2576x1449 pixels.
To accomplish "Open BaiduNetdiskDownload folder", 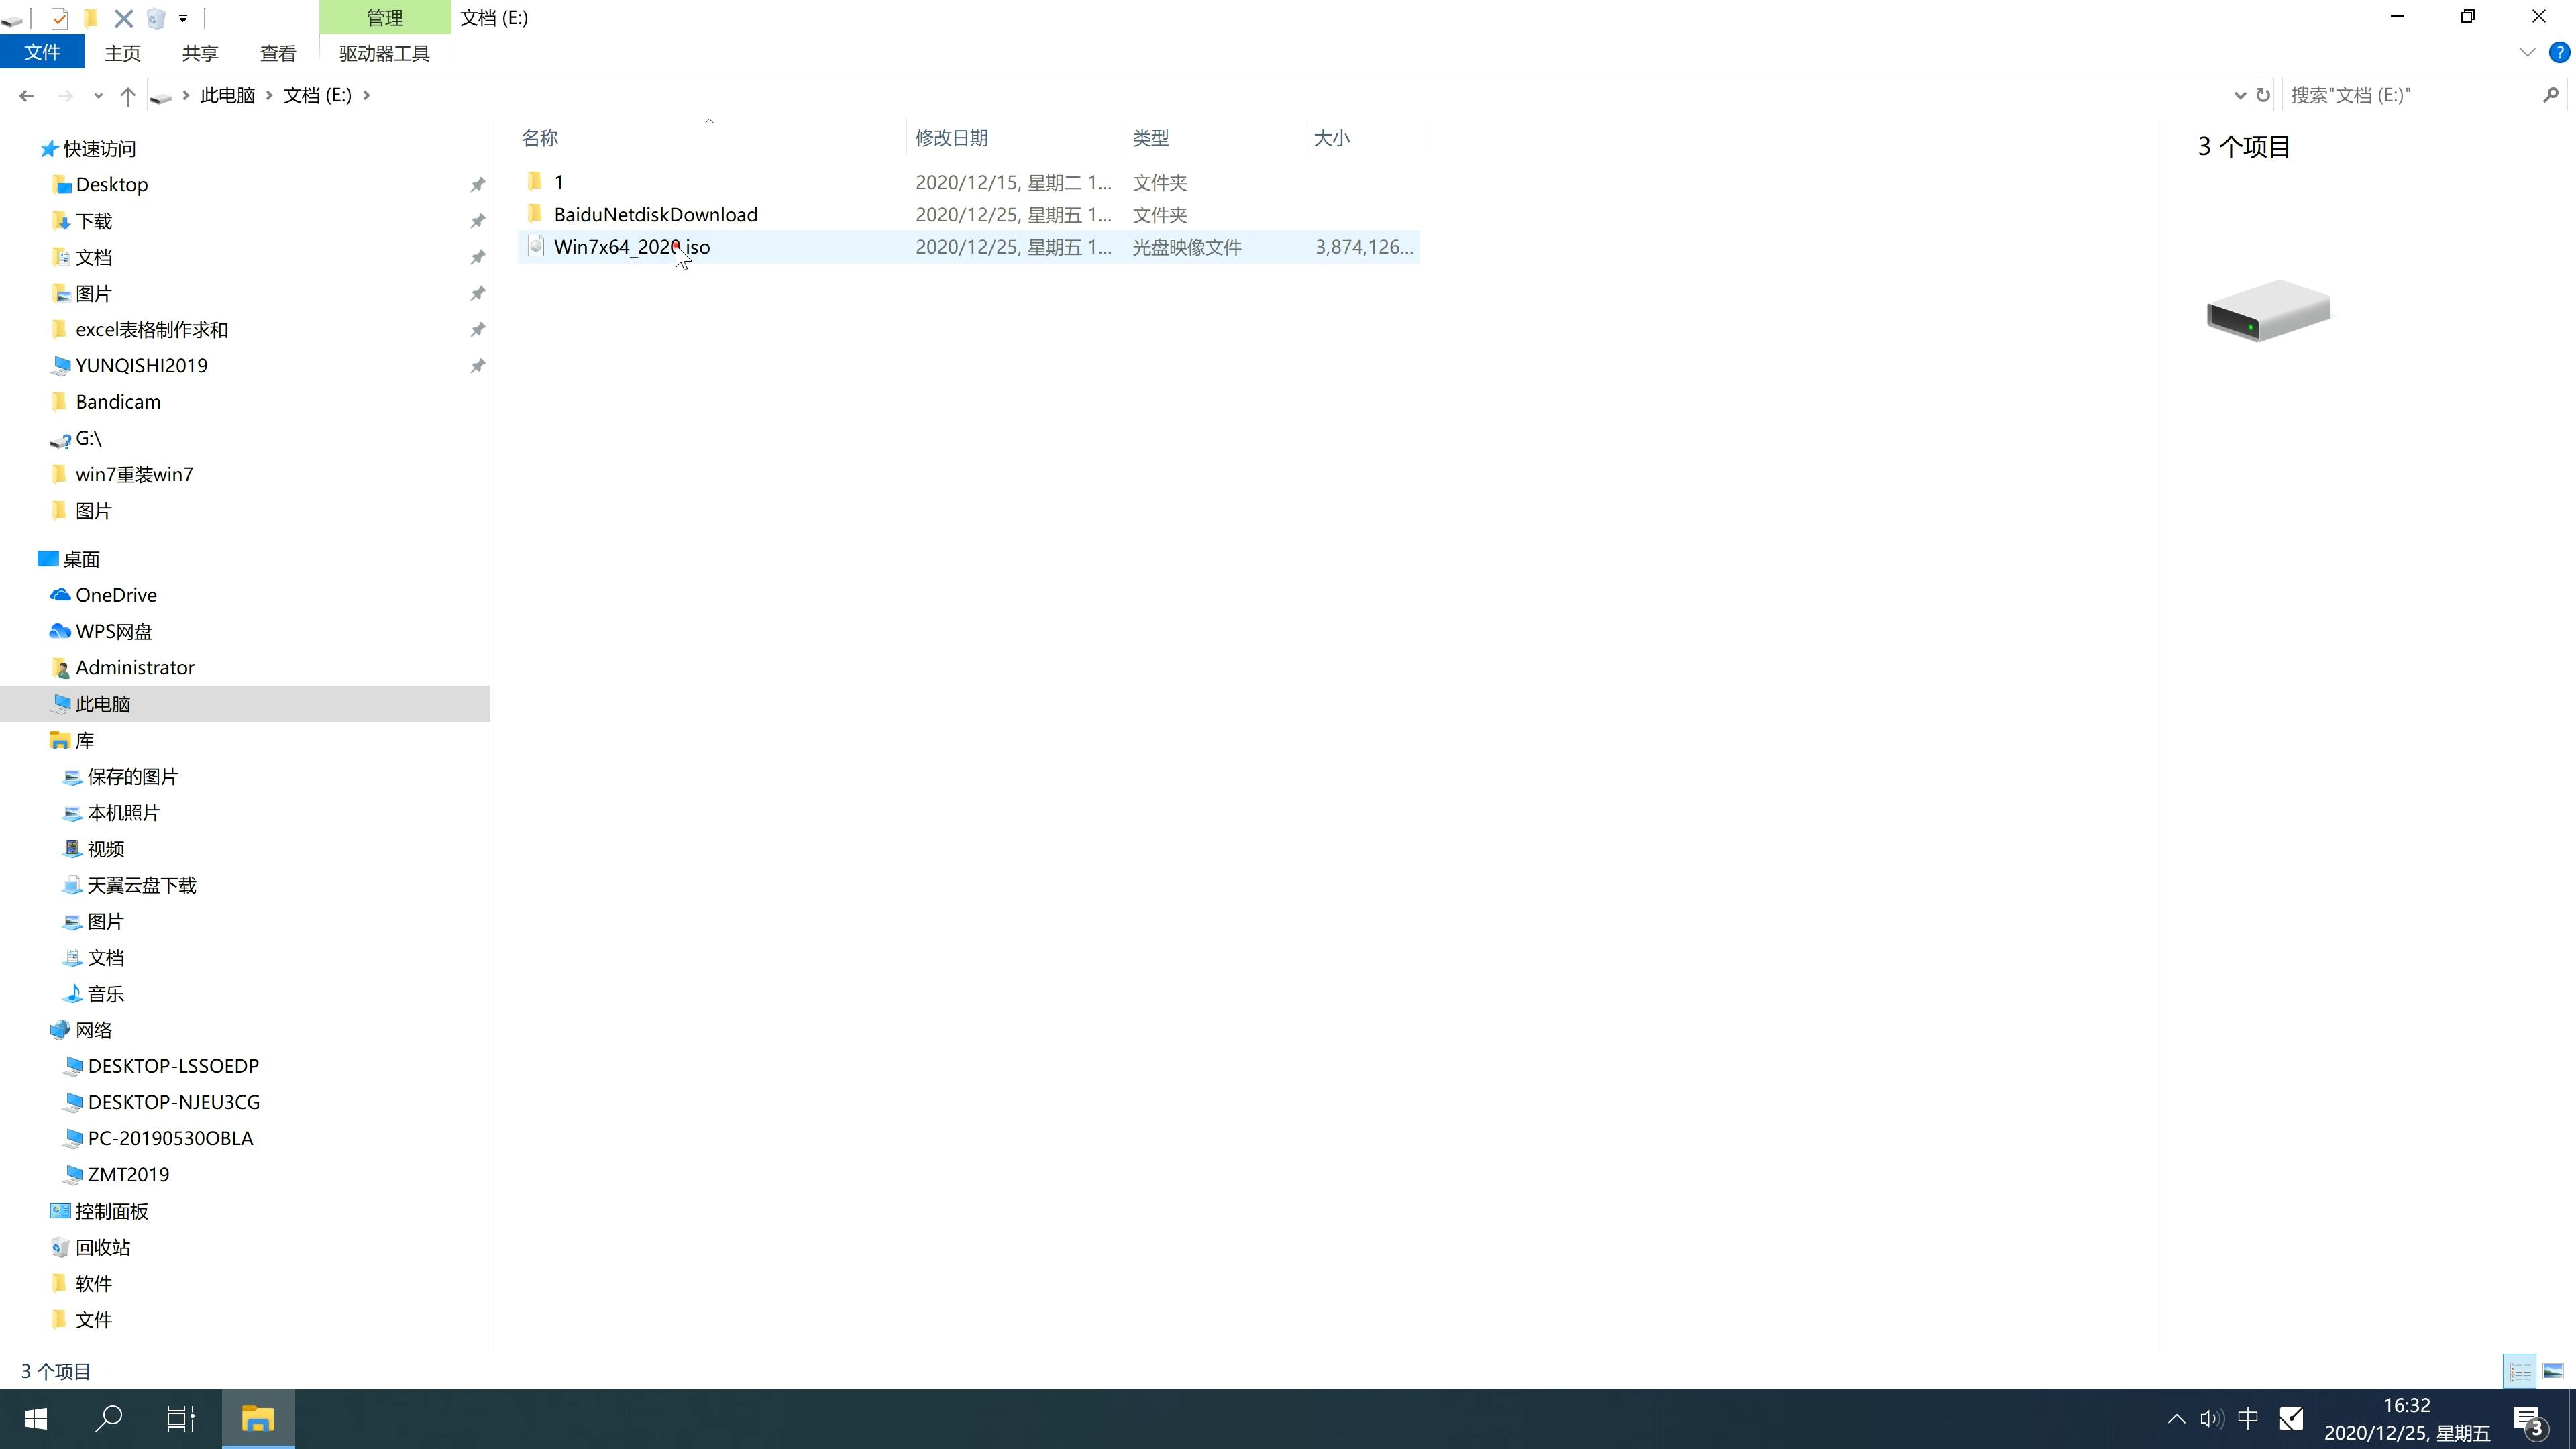I will pyautogui.click(x=655, y=214).
